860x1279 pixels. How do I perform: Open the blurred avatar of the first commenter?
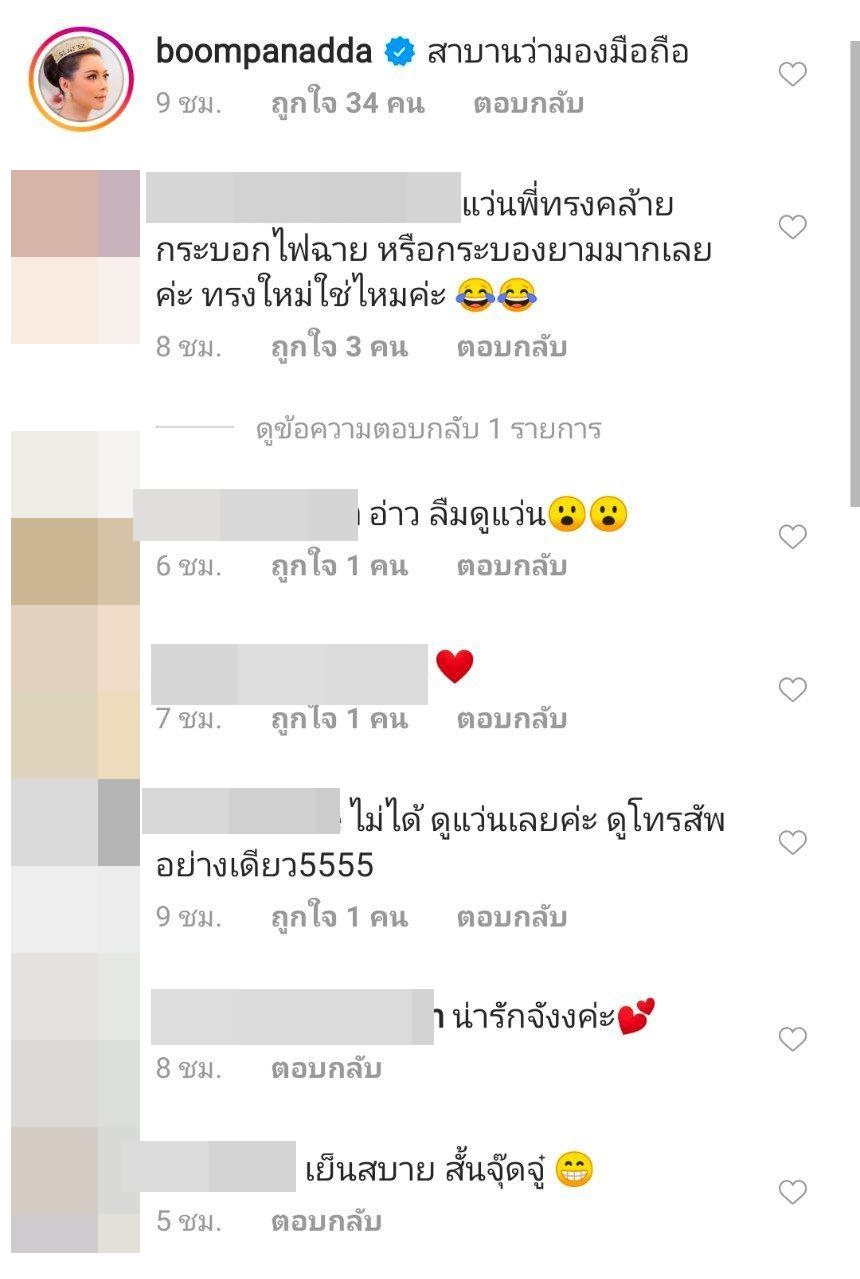coord(75,257)
